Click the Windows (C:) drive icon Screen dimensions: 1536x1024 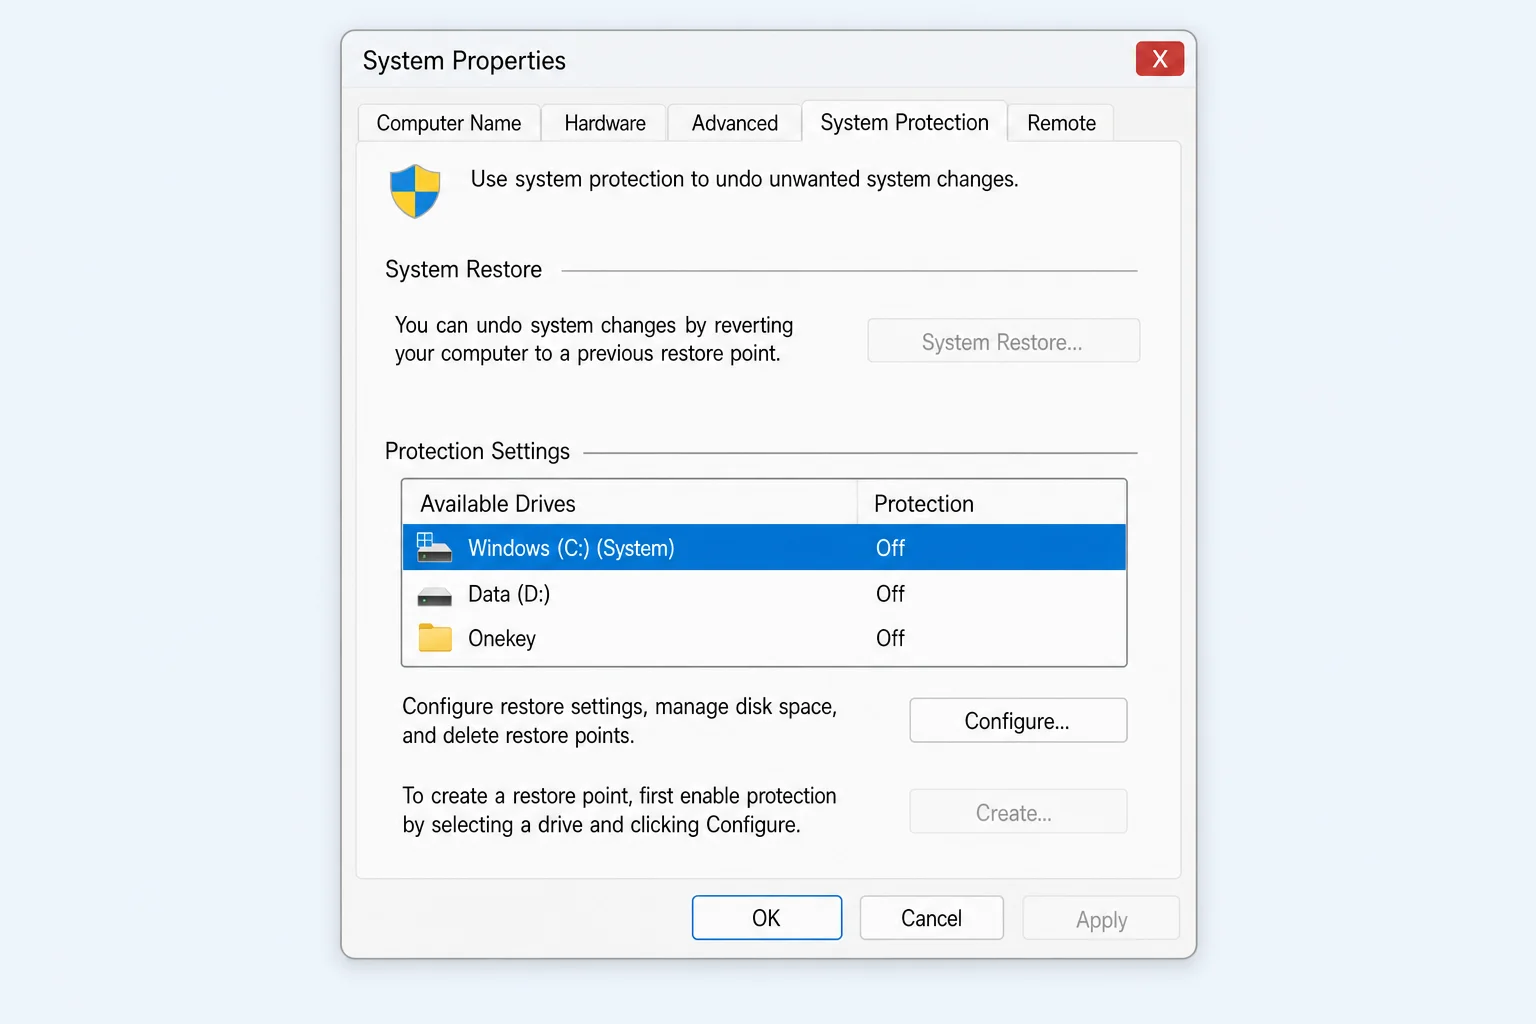[x=434, y=547]
